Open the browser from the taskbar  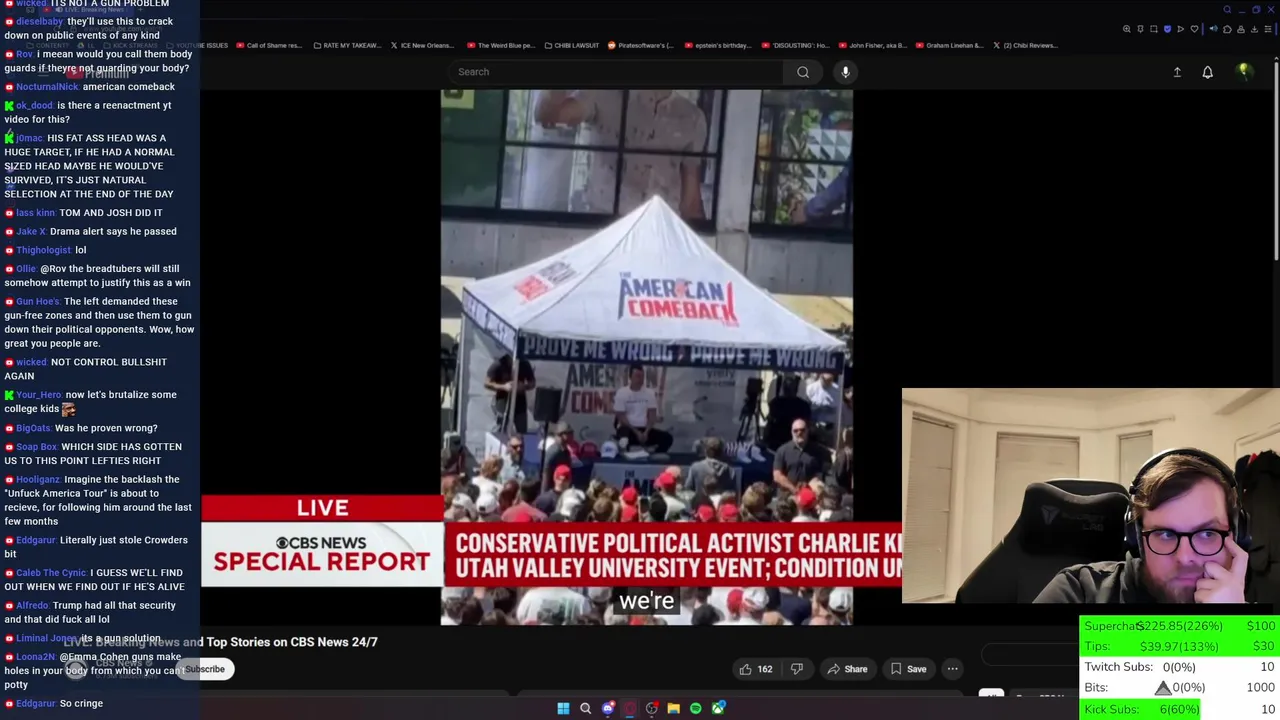coord(630,709)
